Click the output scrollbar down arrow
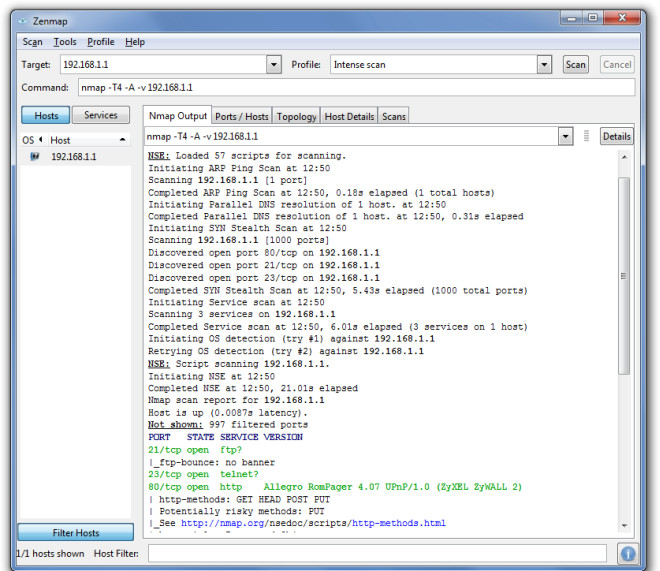This screenshot has height=571, width=660. pyautogui.click(x=624, y=526)
